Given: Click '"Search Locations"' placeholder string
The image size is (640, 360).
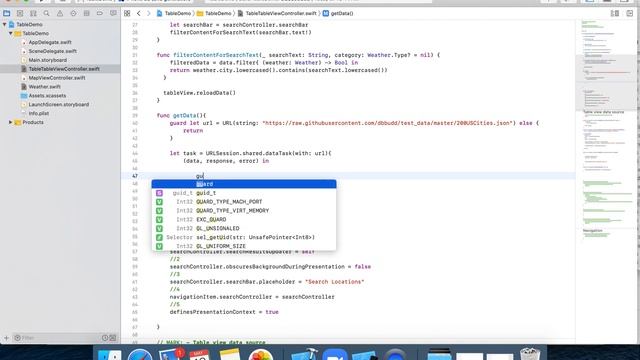Looking at the screenshot, I should 334,282.
